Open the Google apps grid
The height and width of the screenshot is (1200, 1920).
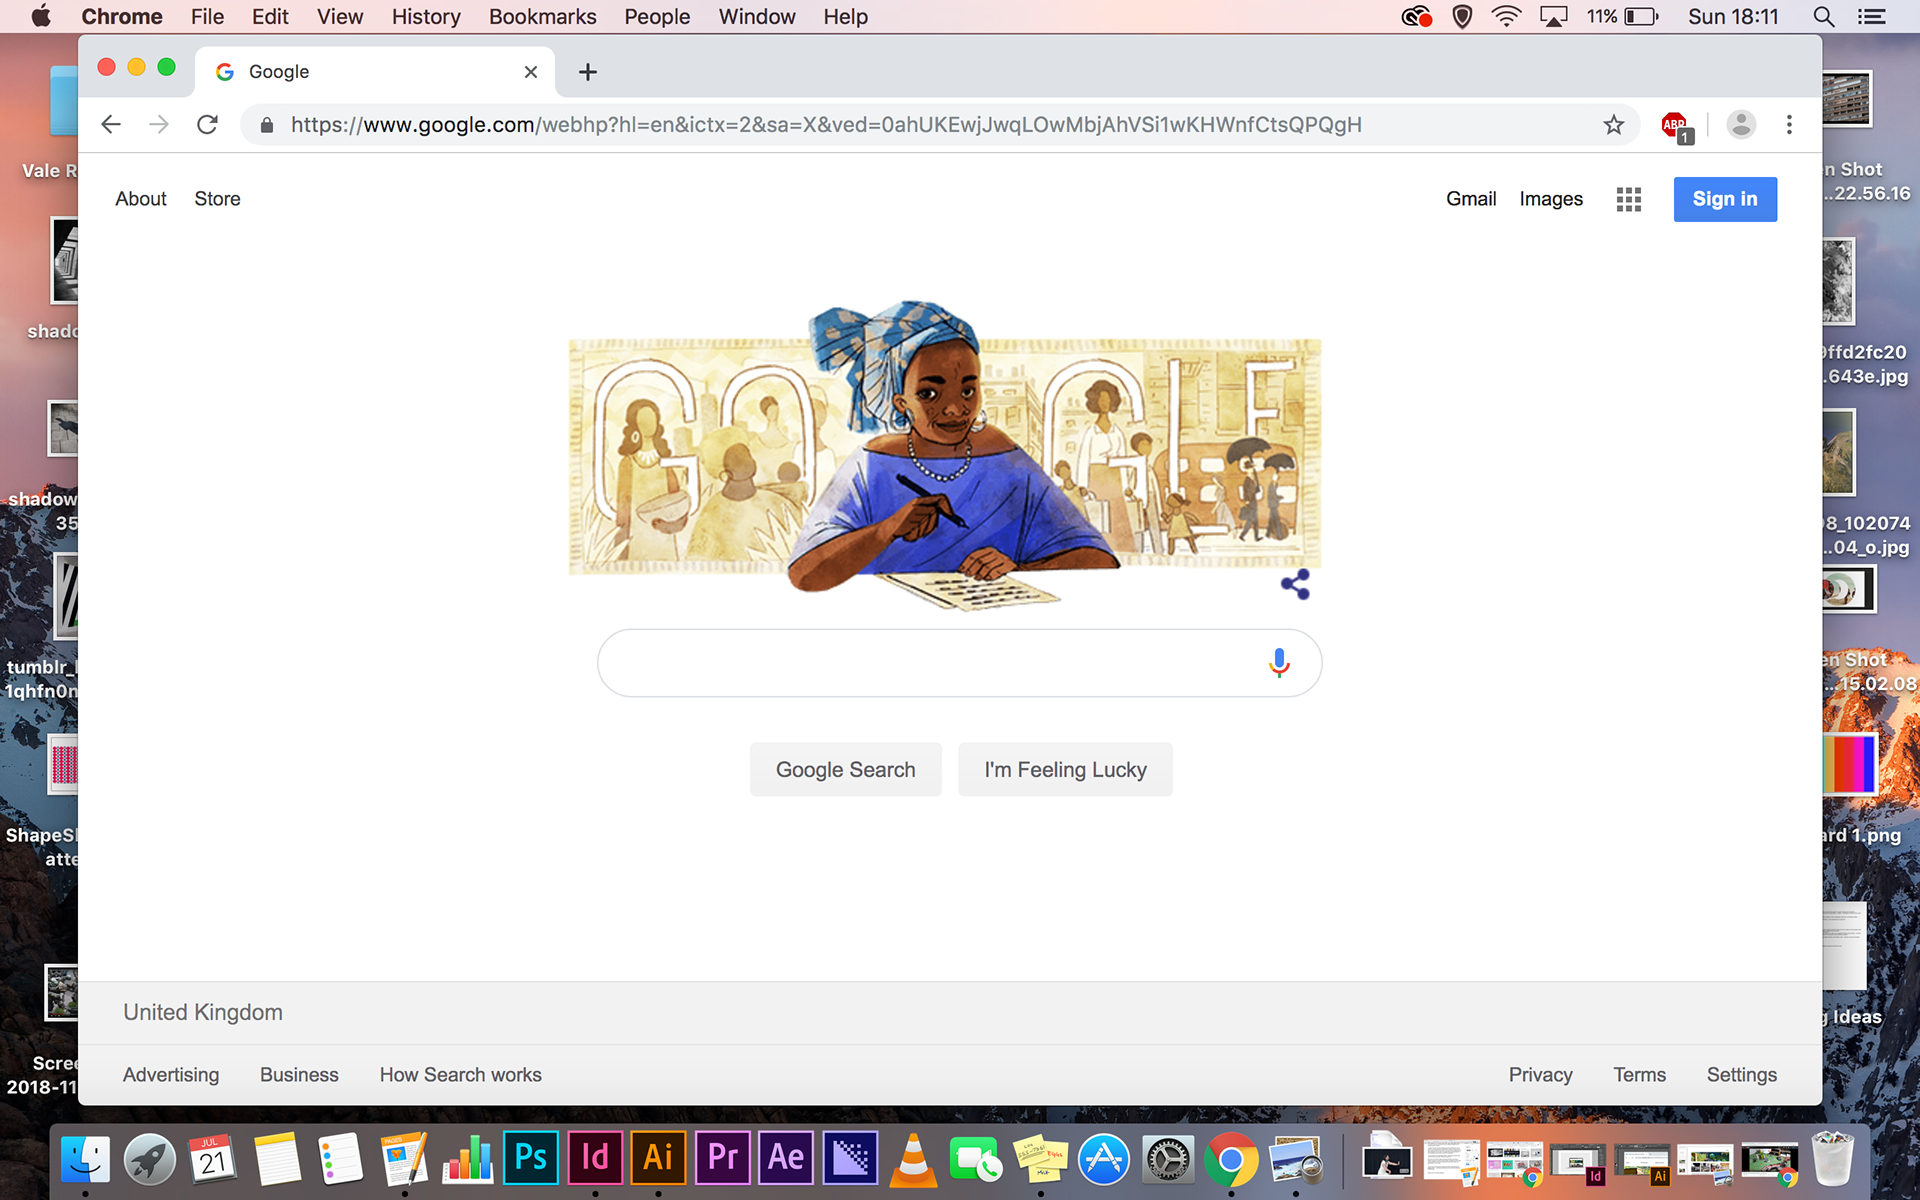[x=1628, y=199]
